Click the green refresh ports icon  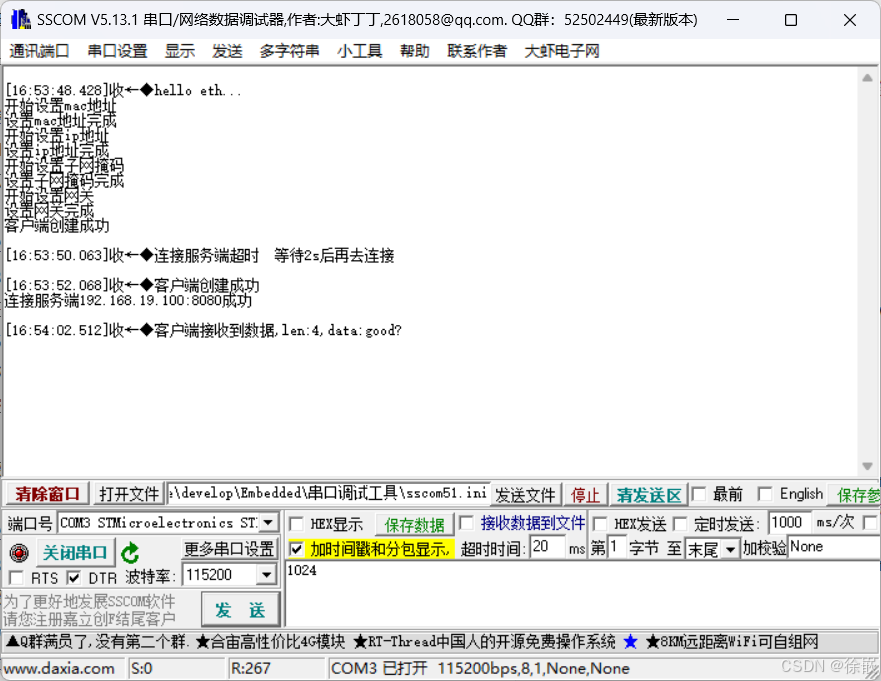point(130,553)
